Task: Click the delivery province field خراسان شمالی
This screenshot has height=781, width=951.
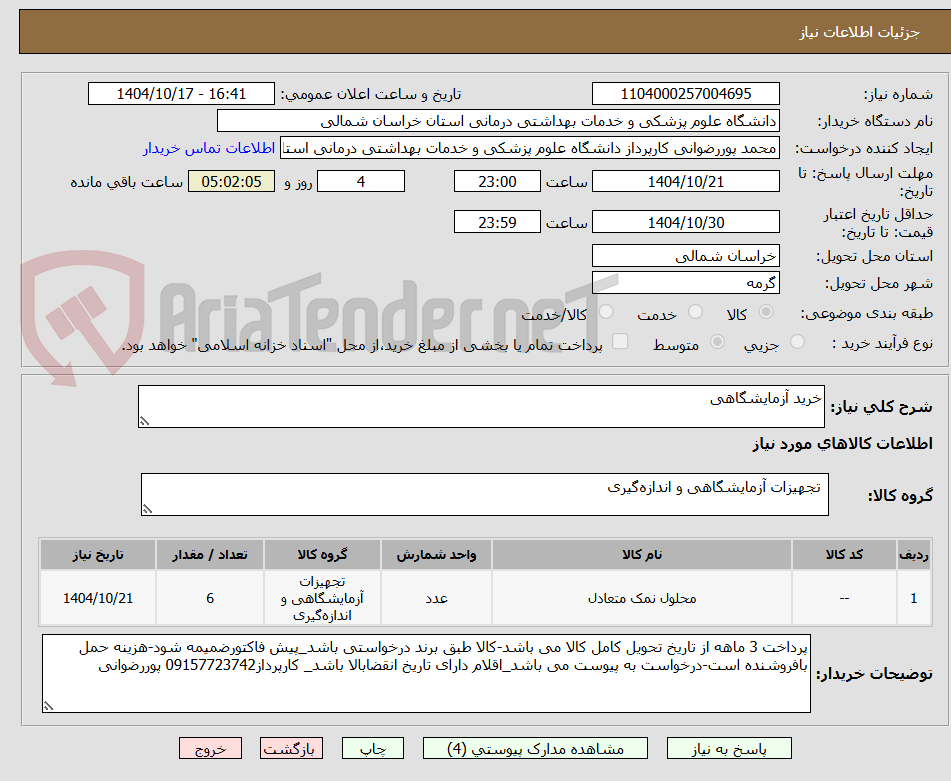Action: point(686,256)
